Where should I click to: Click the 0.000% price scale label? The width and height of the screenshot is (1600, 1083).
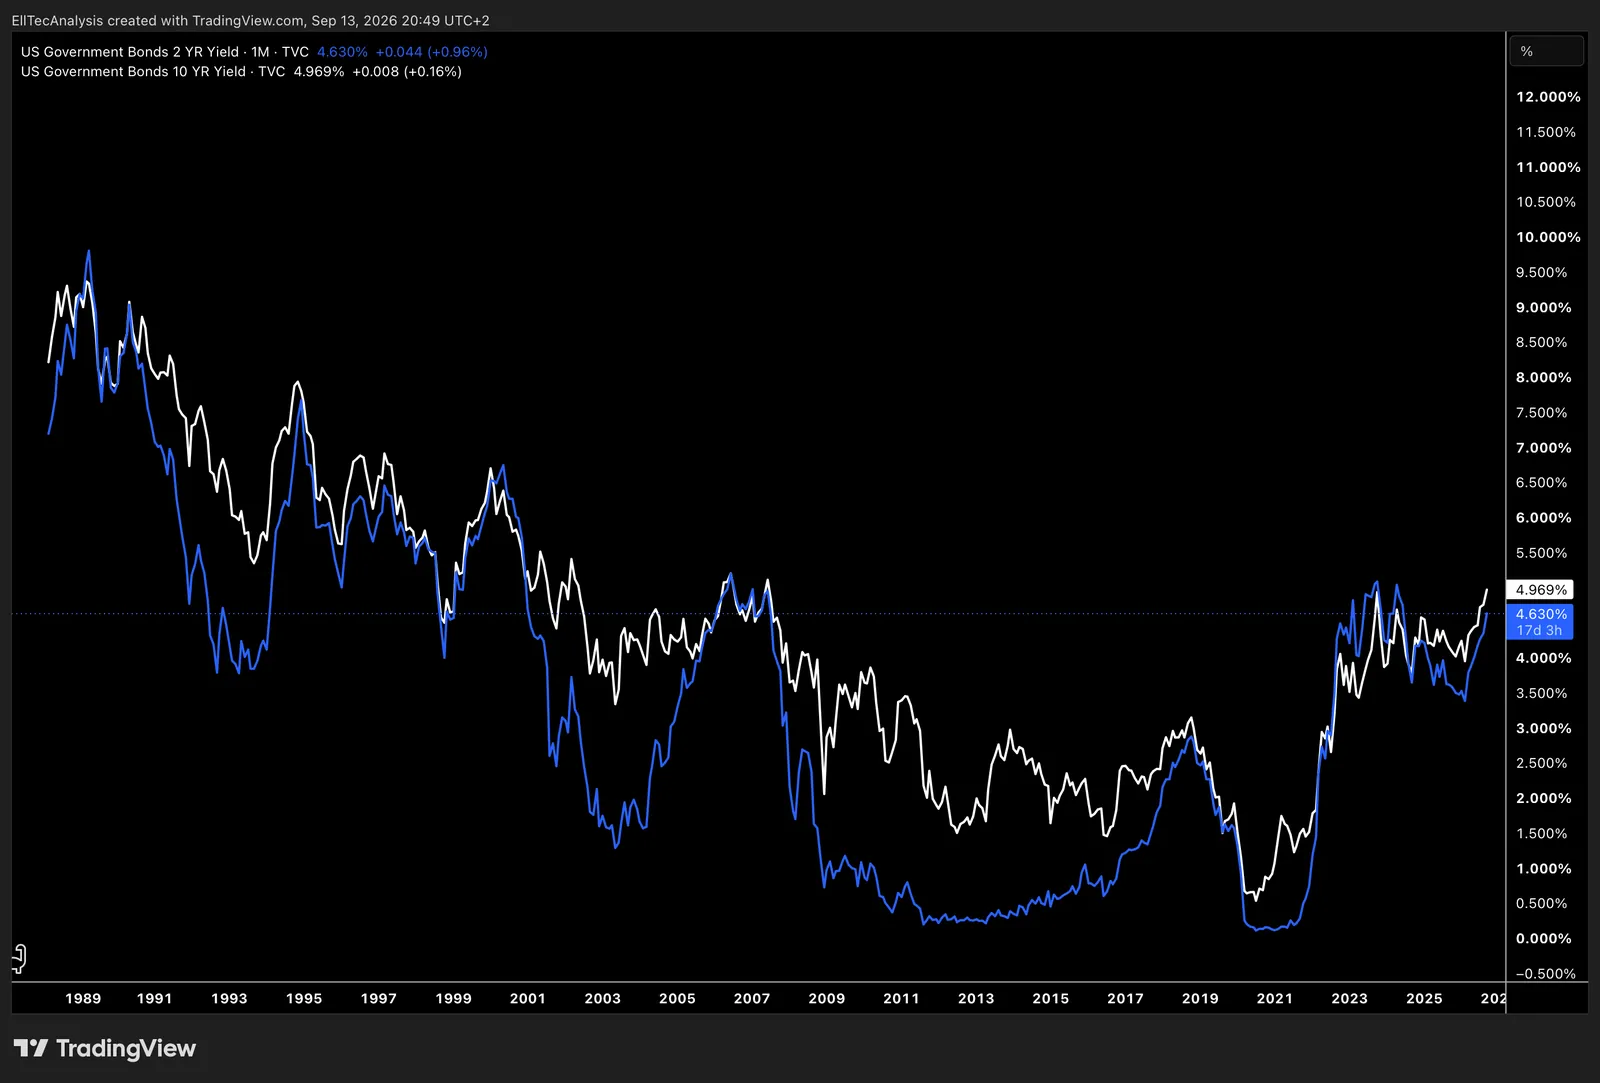click(x=1544, y=938)
